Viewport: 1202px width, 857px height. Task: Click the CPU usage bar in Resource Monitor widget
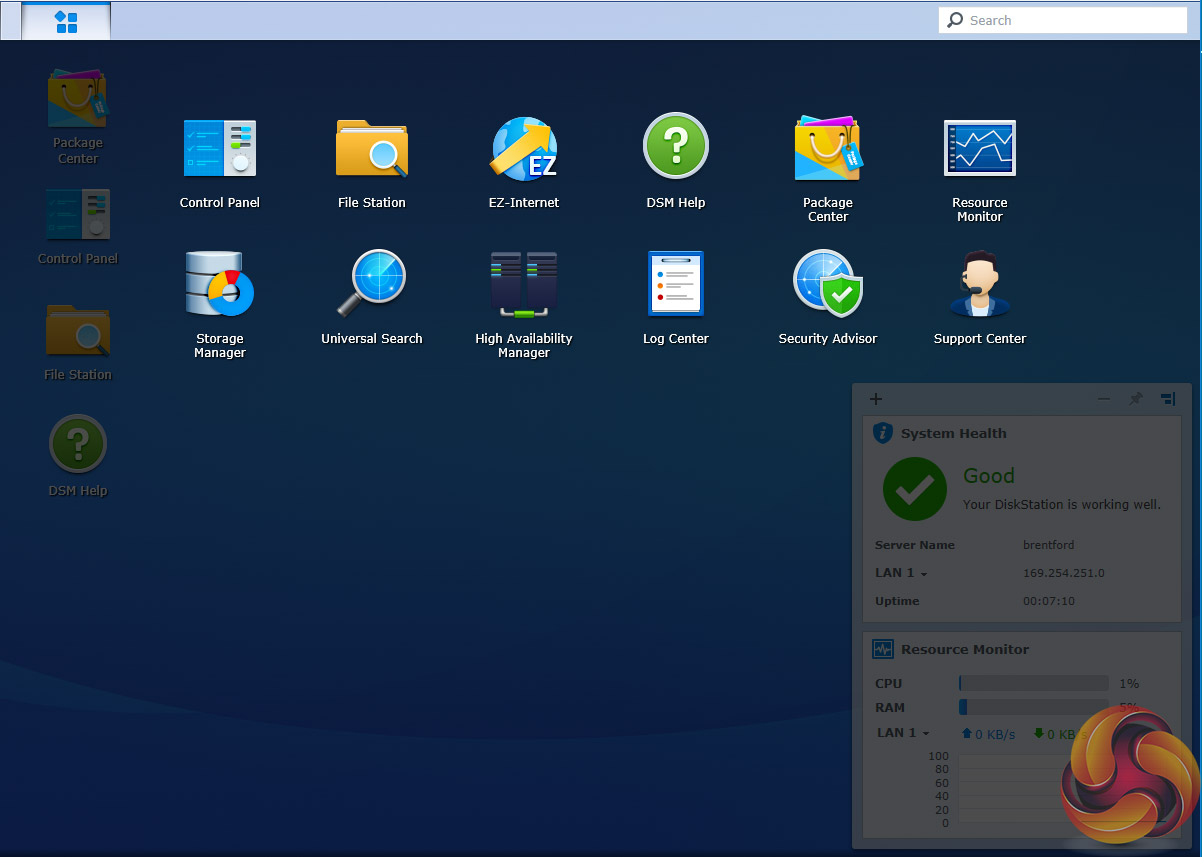[x=1033, y=684]
